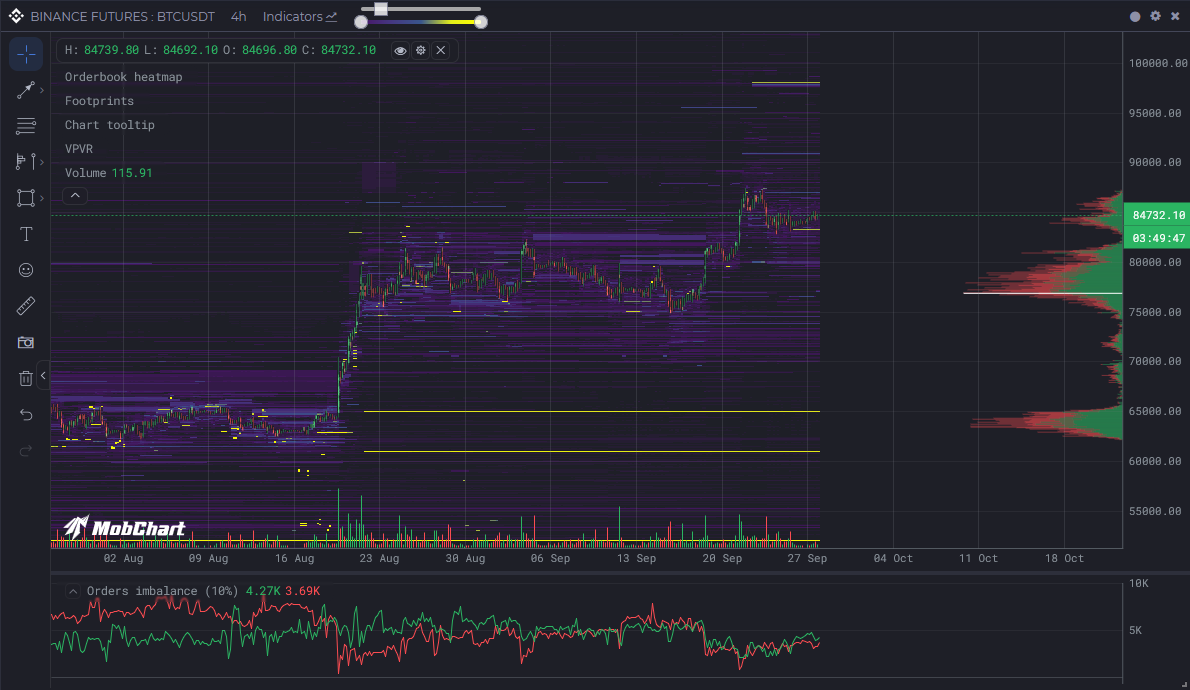Screen dimensions: 1190x690
Task: Select the trend line drawing tool
Action: [x=25, y=90]
